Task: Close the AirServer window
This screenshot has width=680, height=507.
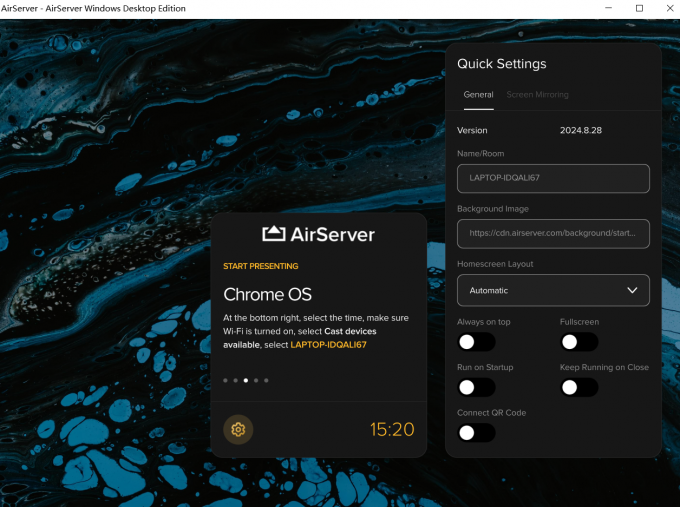Action: pos(670,8)
